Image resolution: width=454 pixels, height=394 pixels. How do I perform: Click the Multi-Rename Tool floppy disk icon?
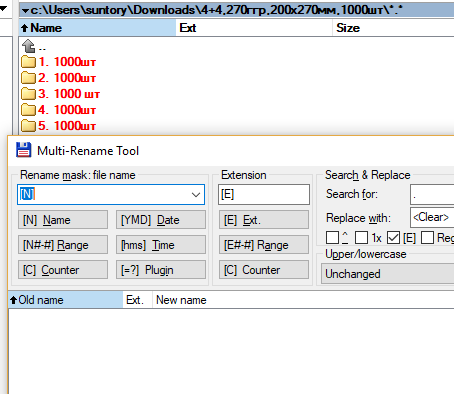[23, 150]
